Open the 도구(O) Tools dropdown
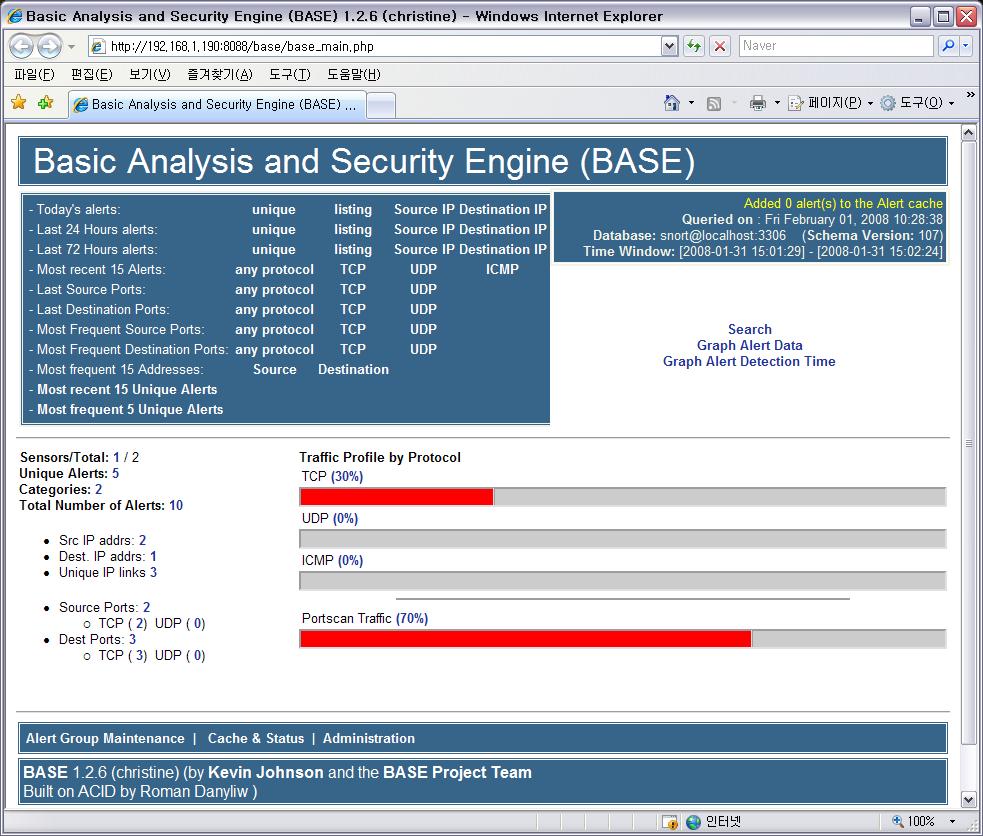 coord(917,103)
